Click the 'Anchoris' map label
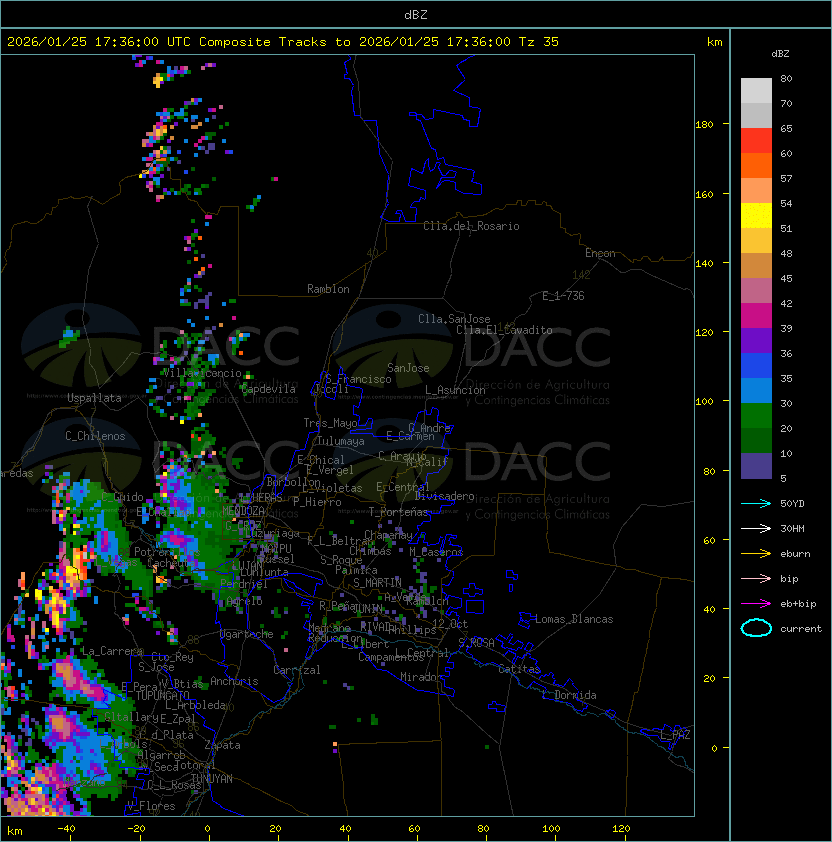The width and height of the screenshot is (832, 842). 234,681
